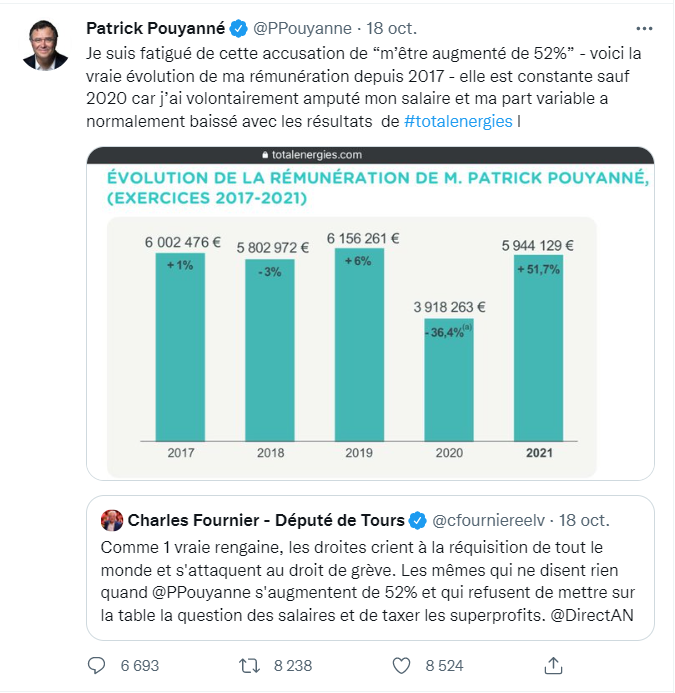Click Charles Fournier - Député de Tours name

pyautogui.click(x=266, y=521)
